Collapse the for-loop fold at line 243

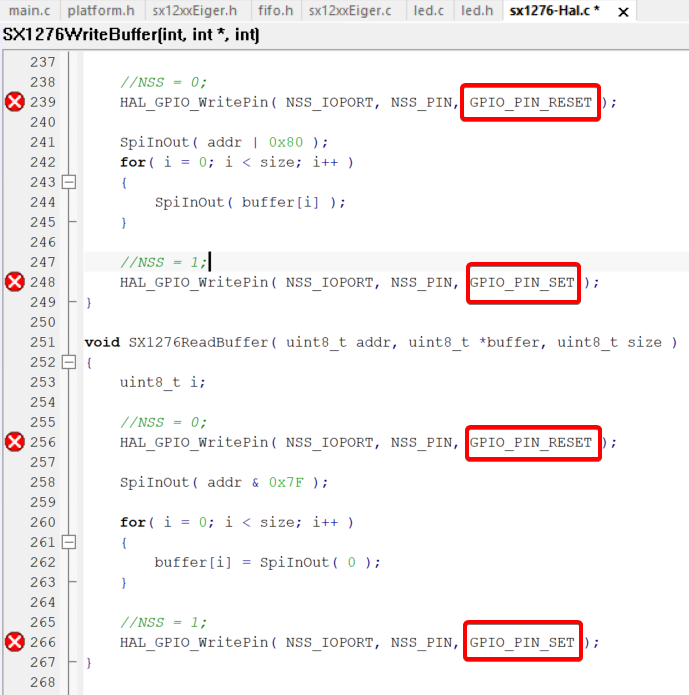(69, 182)
